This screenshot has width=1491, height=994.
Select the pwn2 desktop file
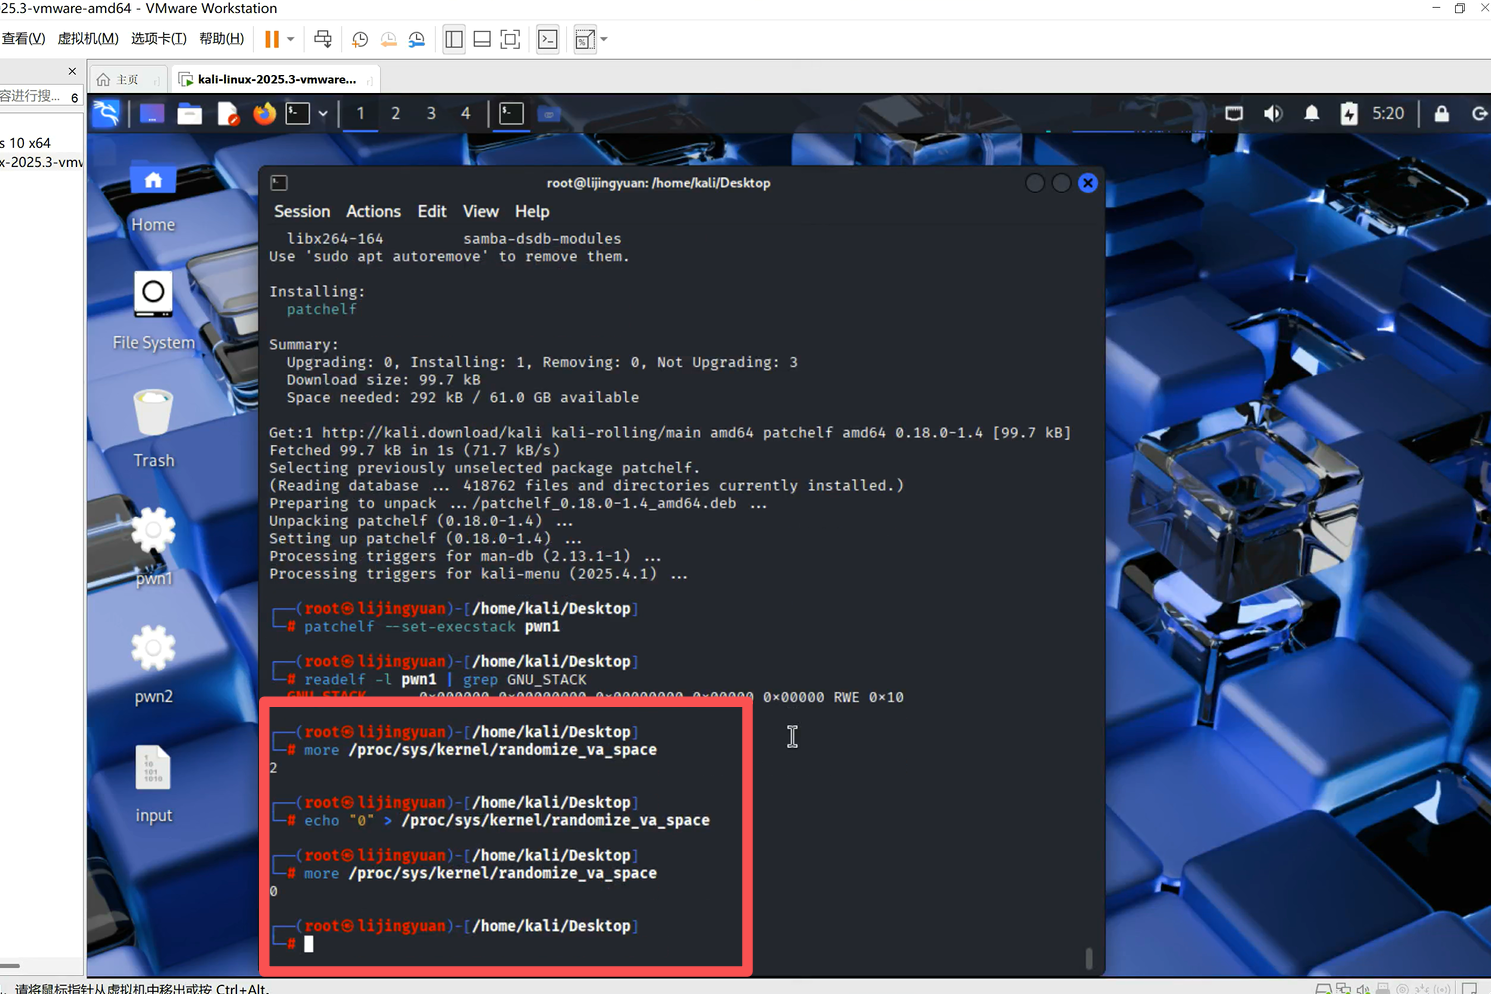pyautogui.click(x=153, y=665)
